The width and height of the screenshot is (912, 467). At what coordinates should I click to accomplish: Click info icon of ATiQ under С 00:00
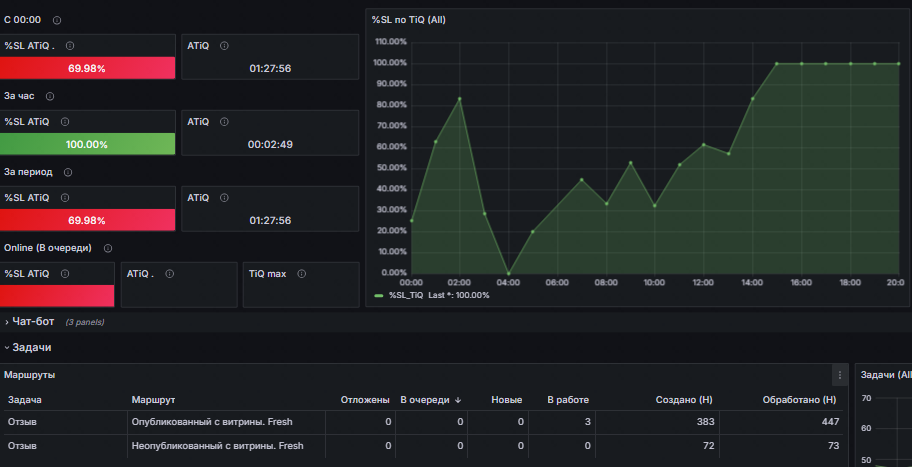224,46
